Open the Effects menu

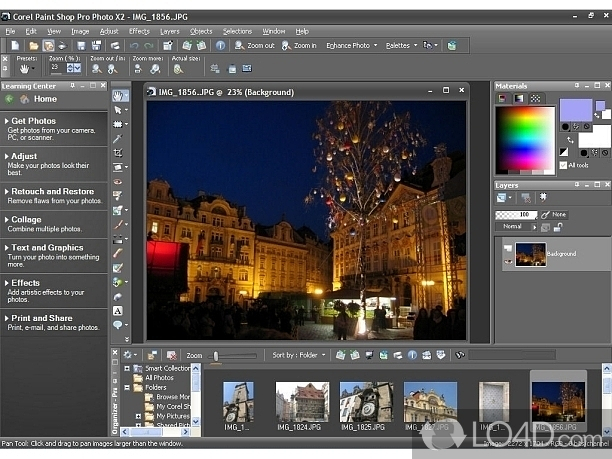(x=139, y=31)
